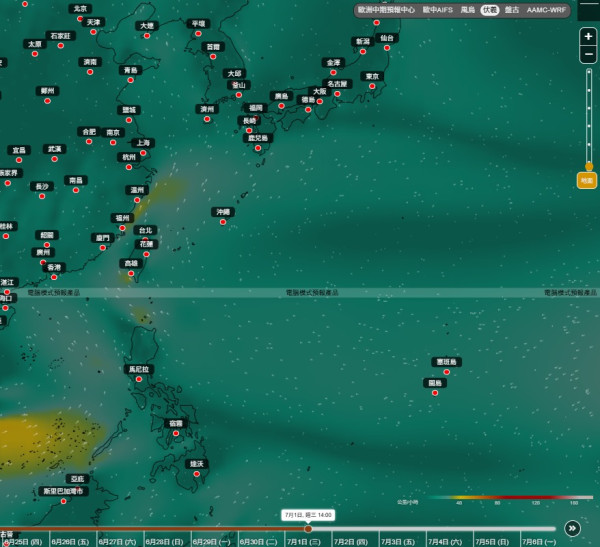Open the 平壤 city marker
Viewport: 600px width, 547px height.
[x=198, y=34]
